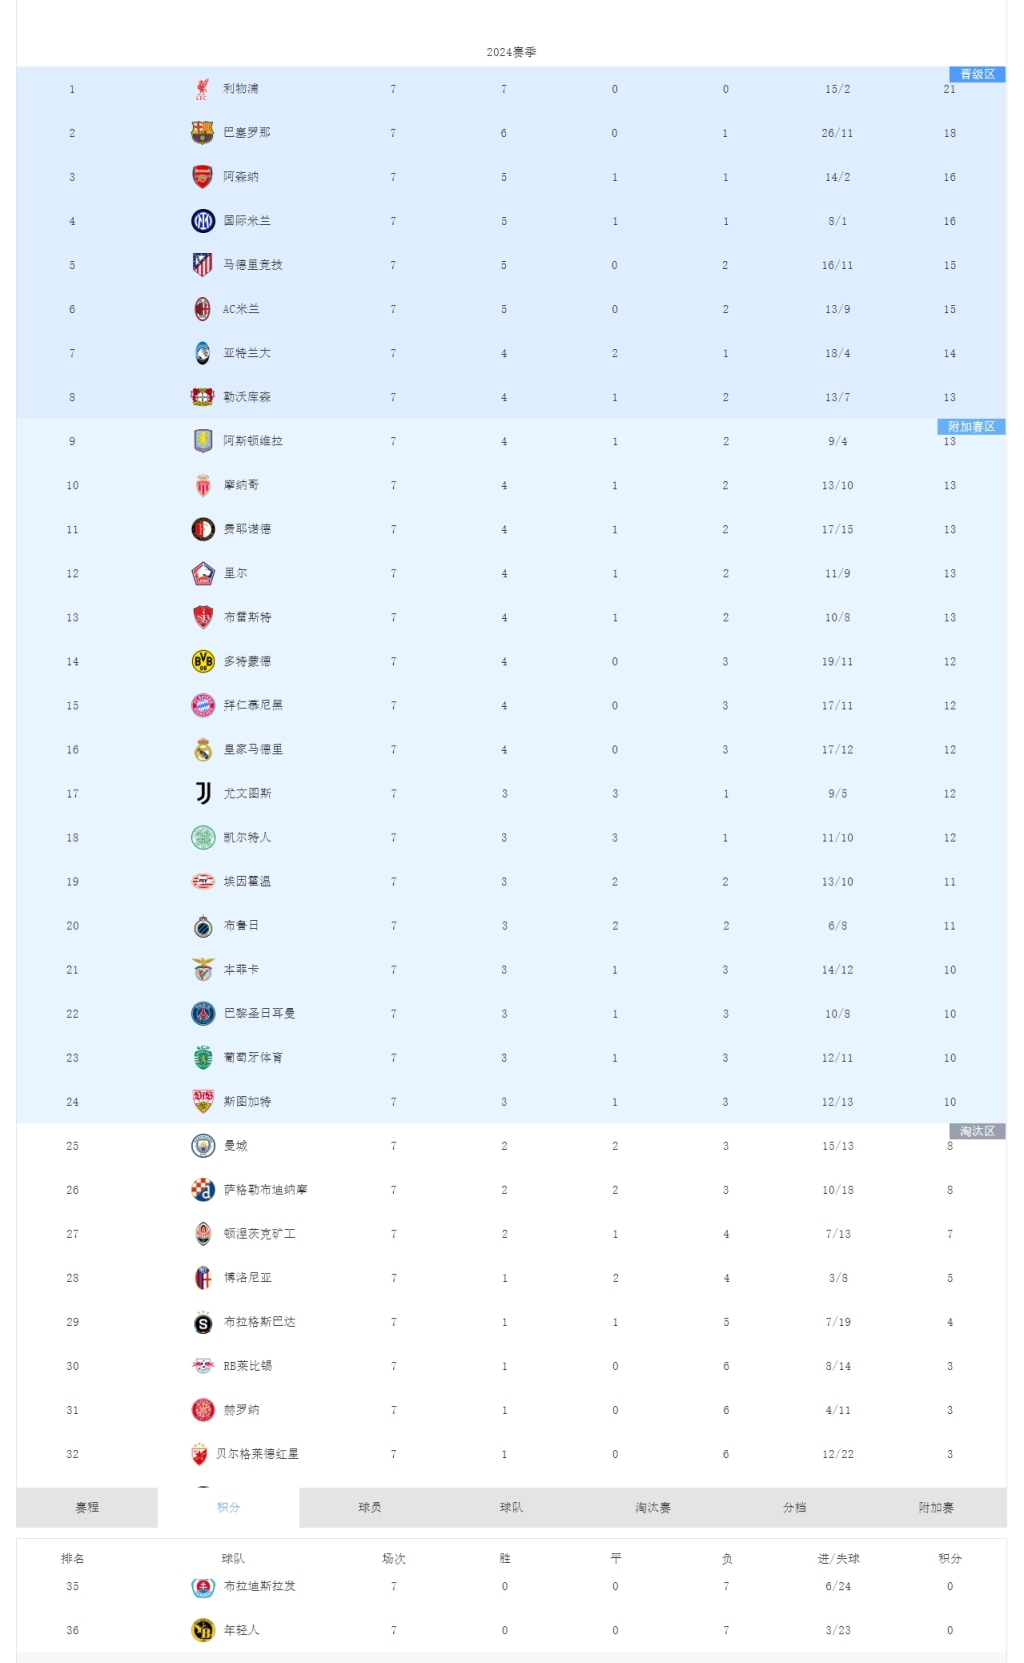The width and height of the screenshot is (1024, 1663).
Task: Click the Inter Milan crest icon
Action: pyautogui.click(x=203, y=221)
